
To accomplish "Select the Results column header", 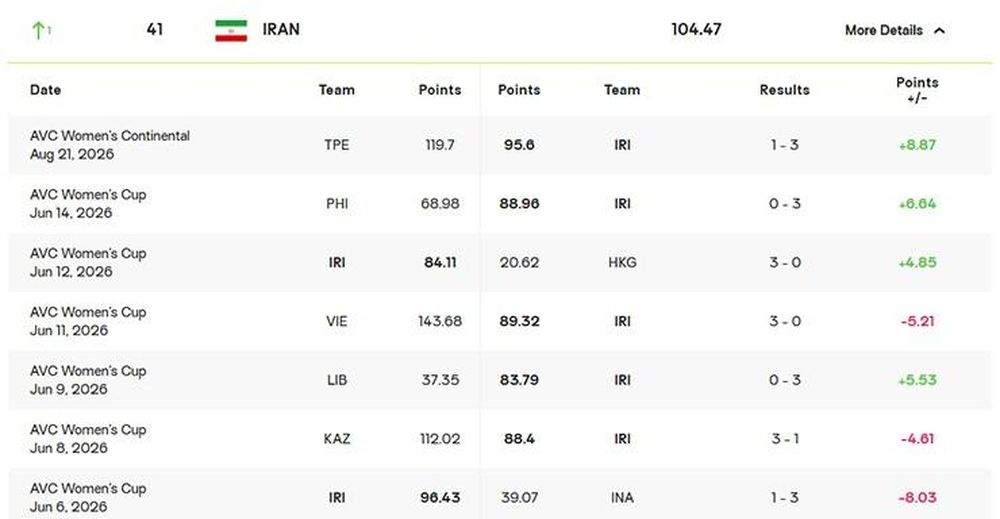I will coord(784,90).
